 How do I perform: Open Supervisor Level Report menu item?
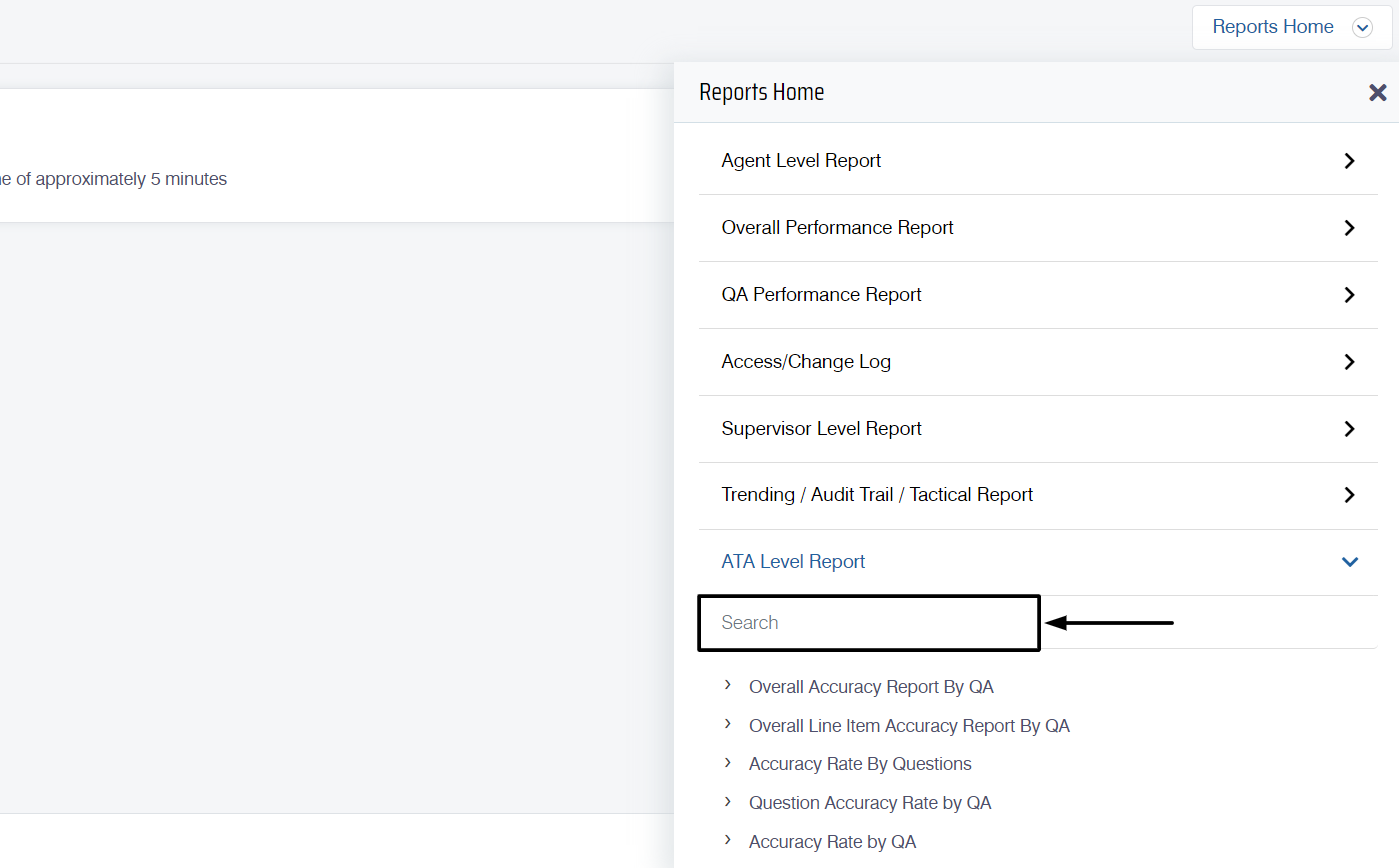pos(1038,429)
